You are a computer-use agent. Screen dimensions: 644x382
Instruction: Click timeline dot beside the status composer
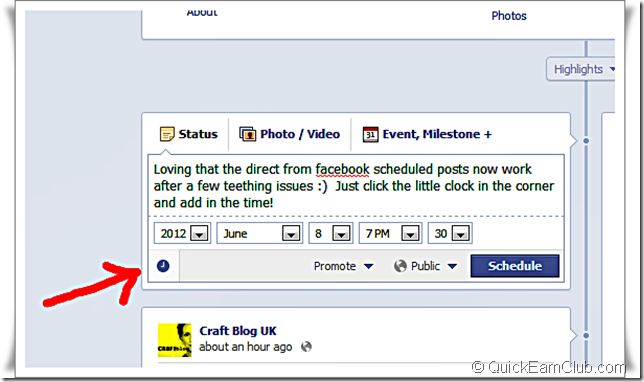pos(586,141)
